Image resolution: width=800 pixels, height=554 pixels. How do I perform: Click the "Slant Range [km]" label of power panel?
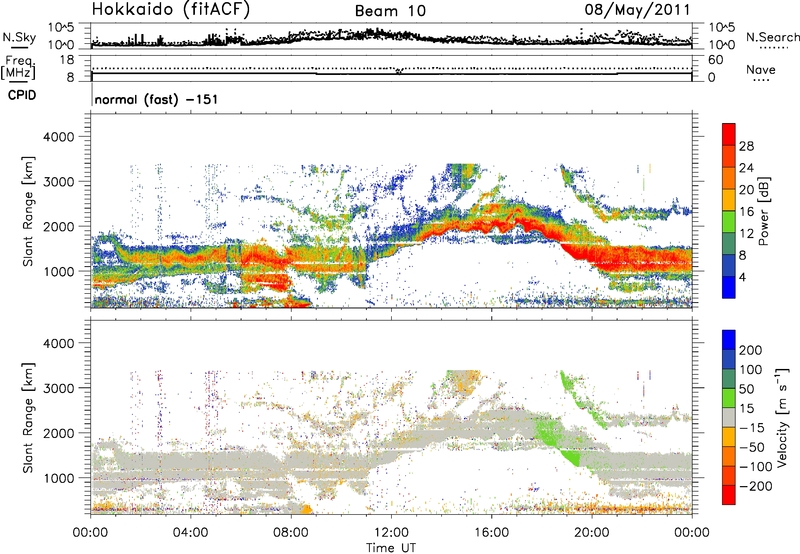(28, 211)
